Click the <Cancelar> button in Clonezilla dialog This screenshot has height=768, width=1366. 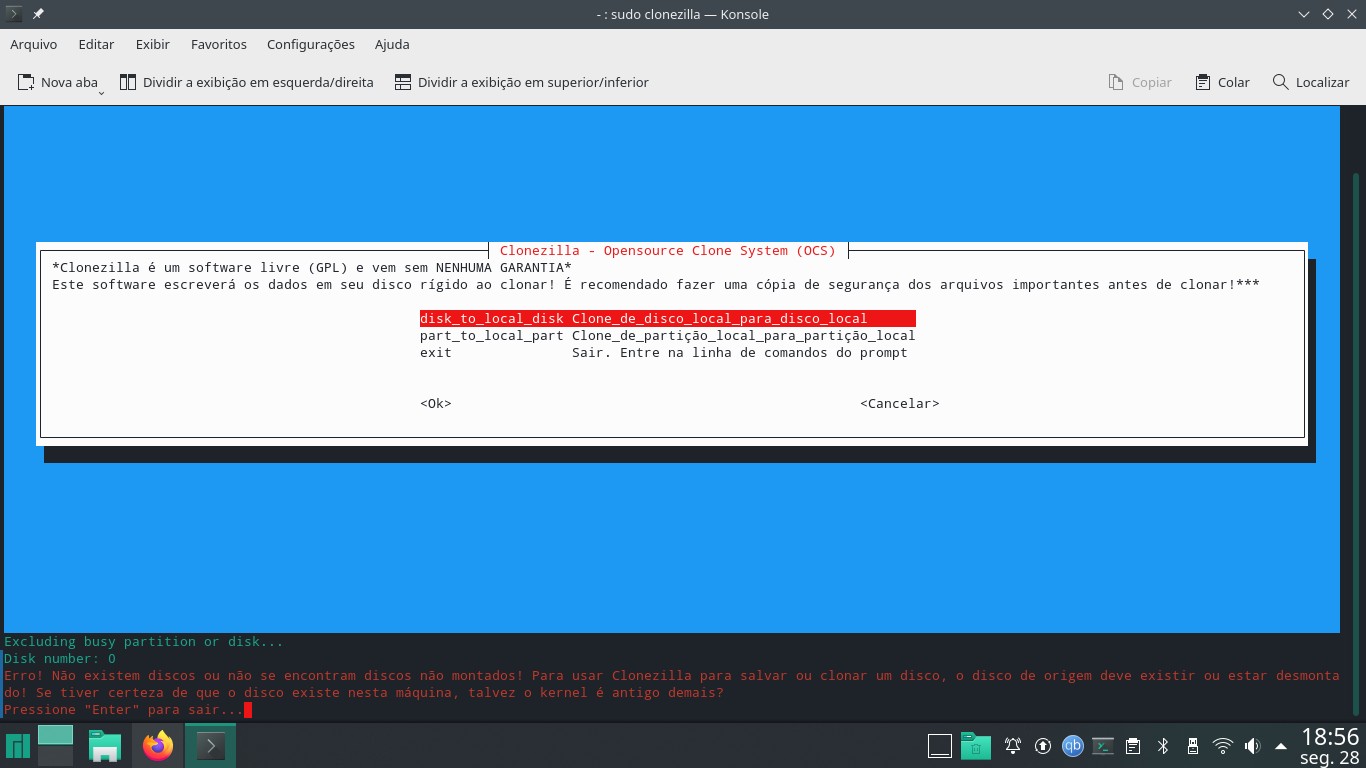tap(899, 403)
